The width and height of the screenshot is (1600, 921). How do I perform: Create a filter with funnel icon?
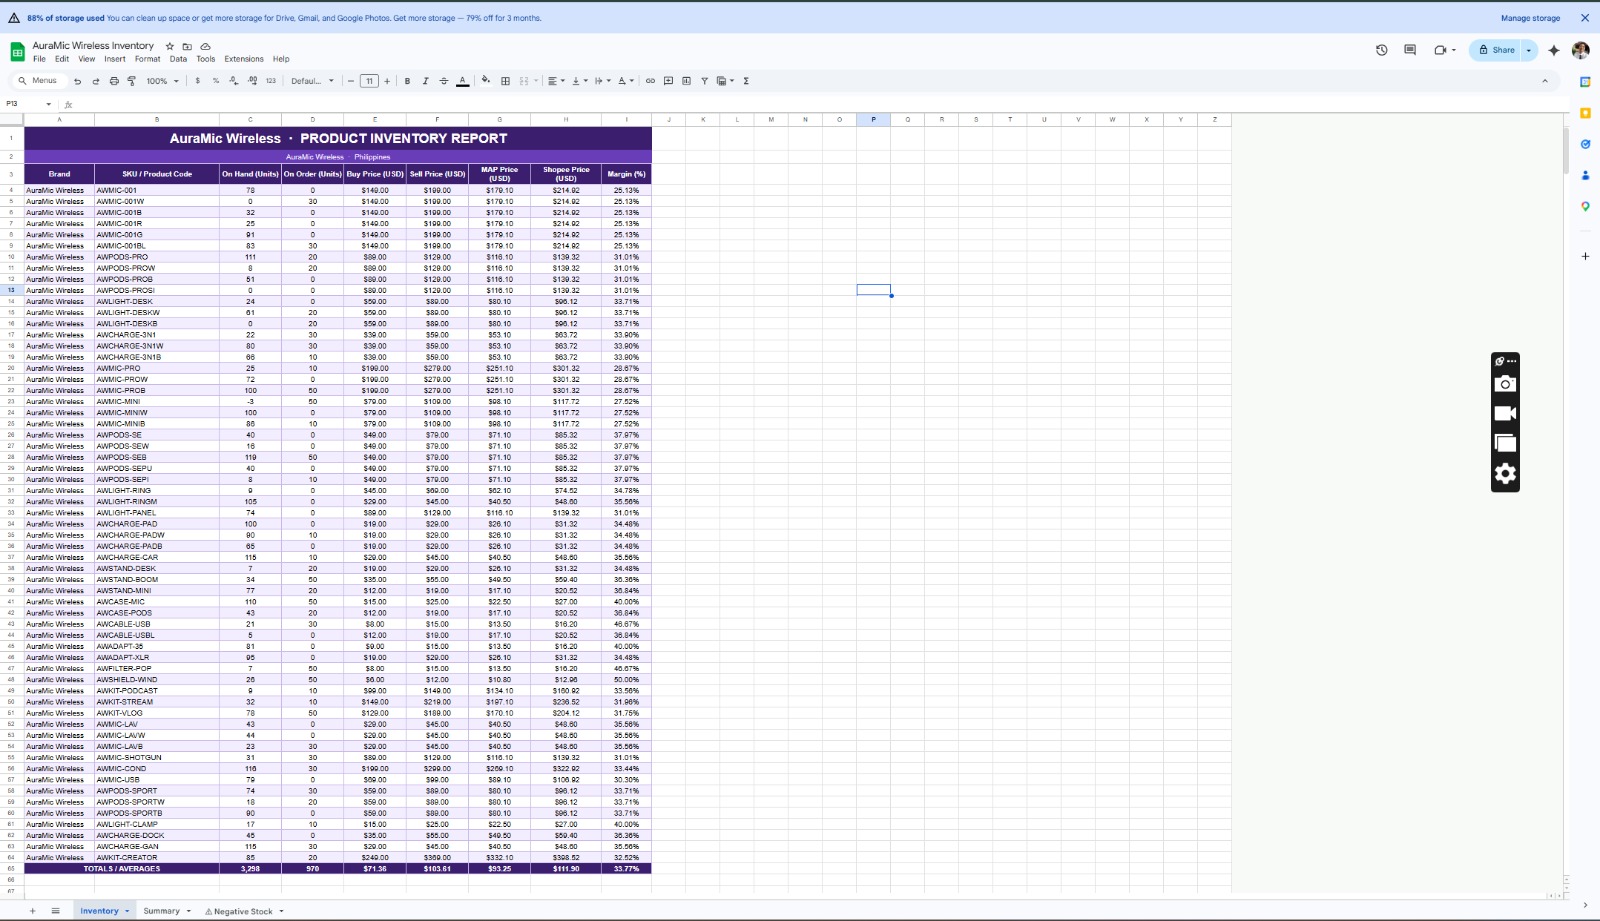pyautogui.click(x=704, y=81)
